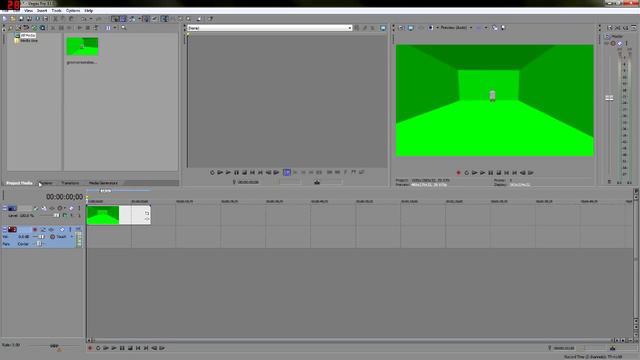This screenshot has height=360, width=640.
Task: Open the Help menu
Action: point(89,11)
